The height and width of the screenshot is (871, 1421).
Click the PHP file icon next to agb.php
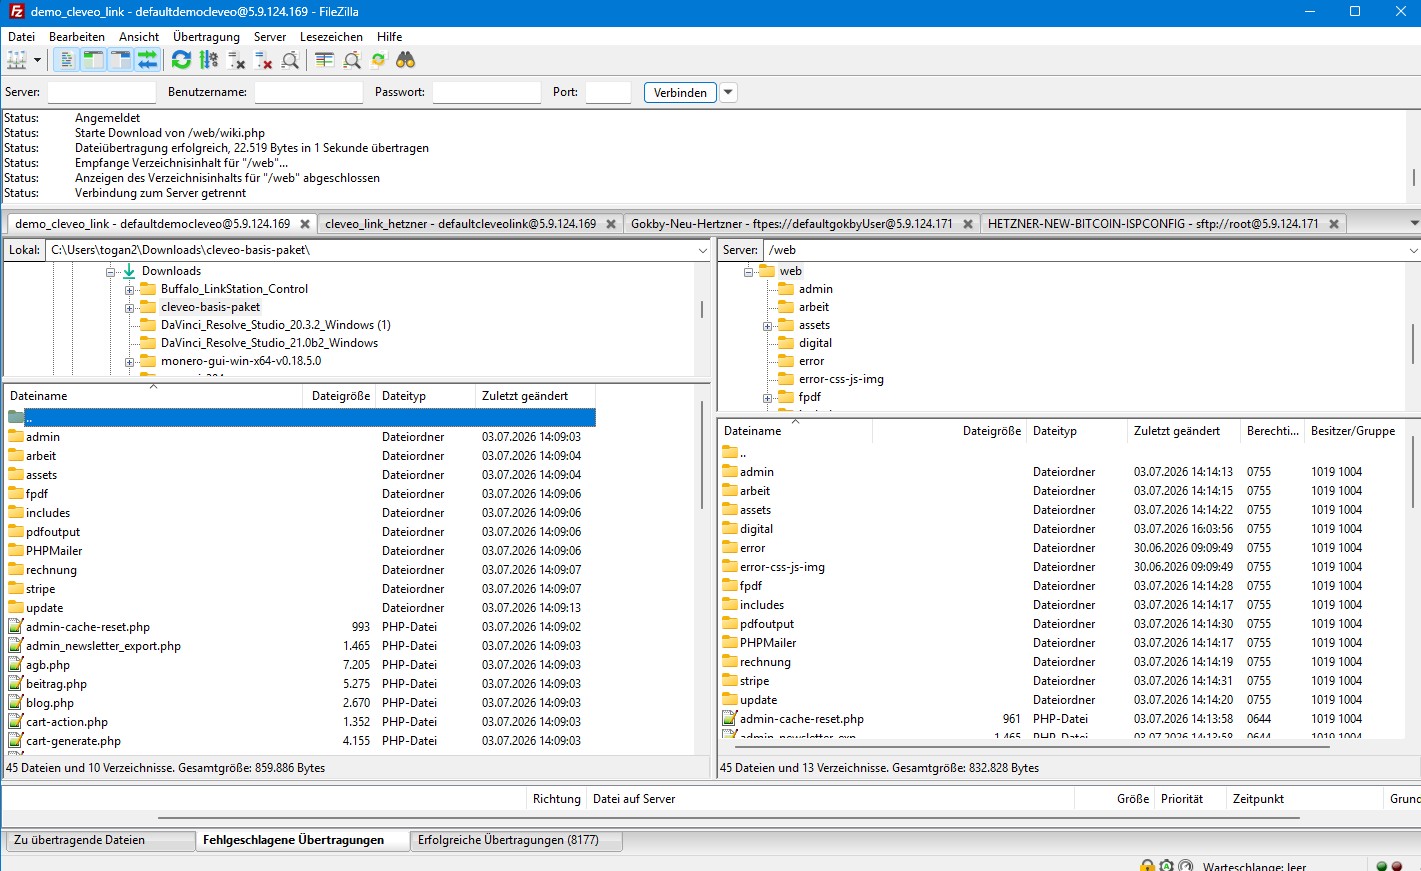pos(16,665)
